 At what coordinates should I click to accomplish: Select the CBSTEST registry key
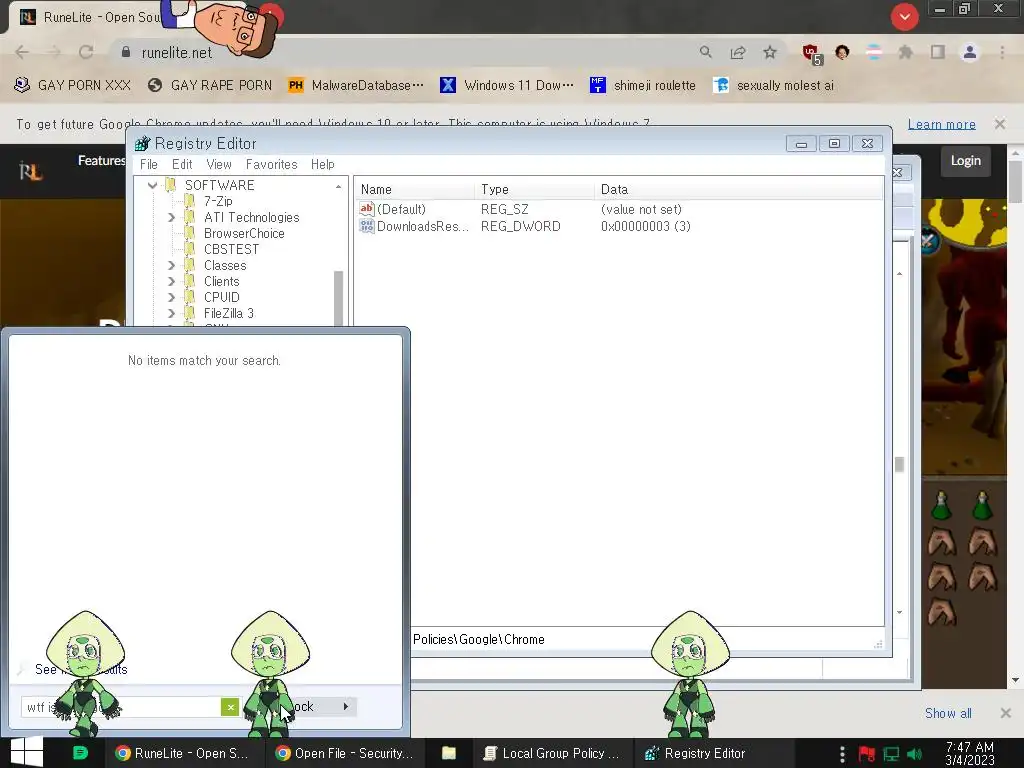point(231,249)
